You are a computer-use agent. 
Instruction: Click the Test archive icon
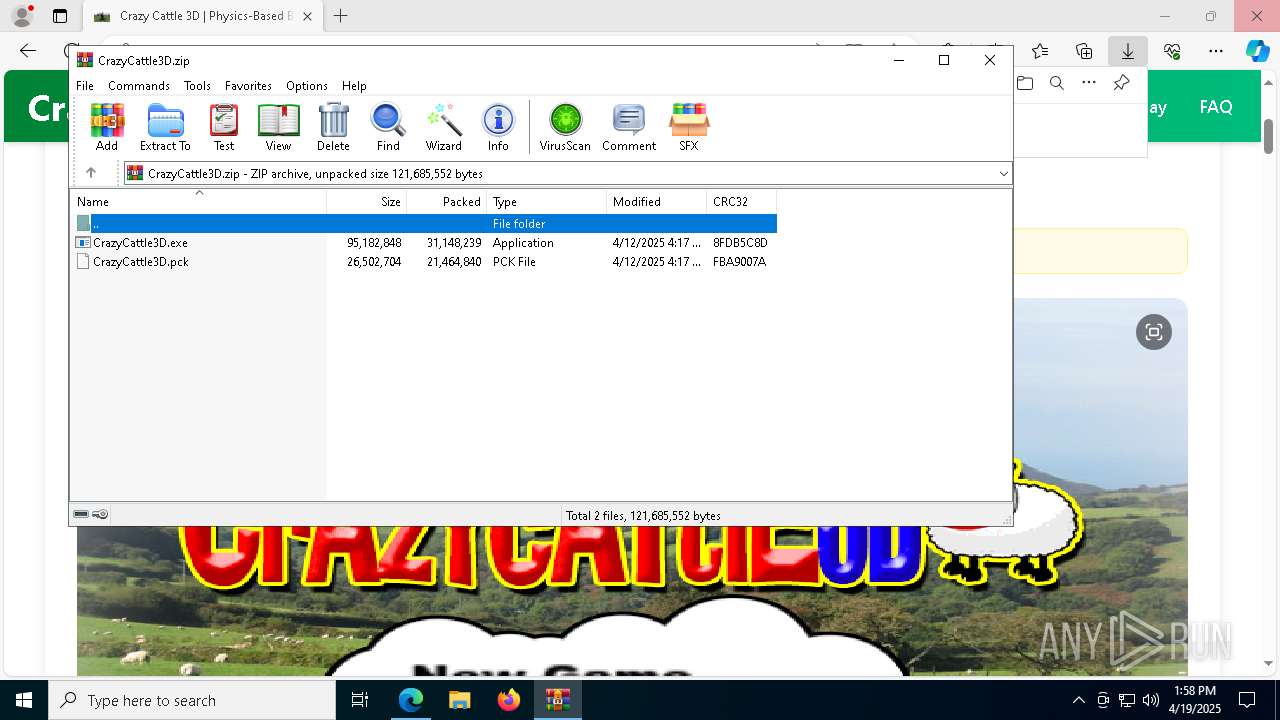224,127
